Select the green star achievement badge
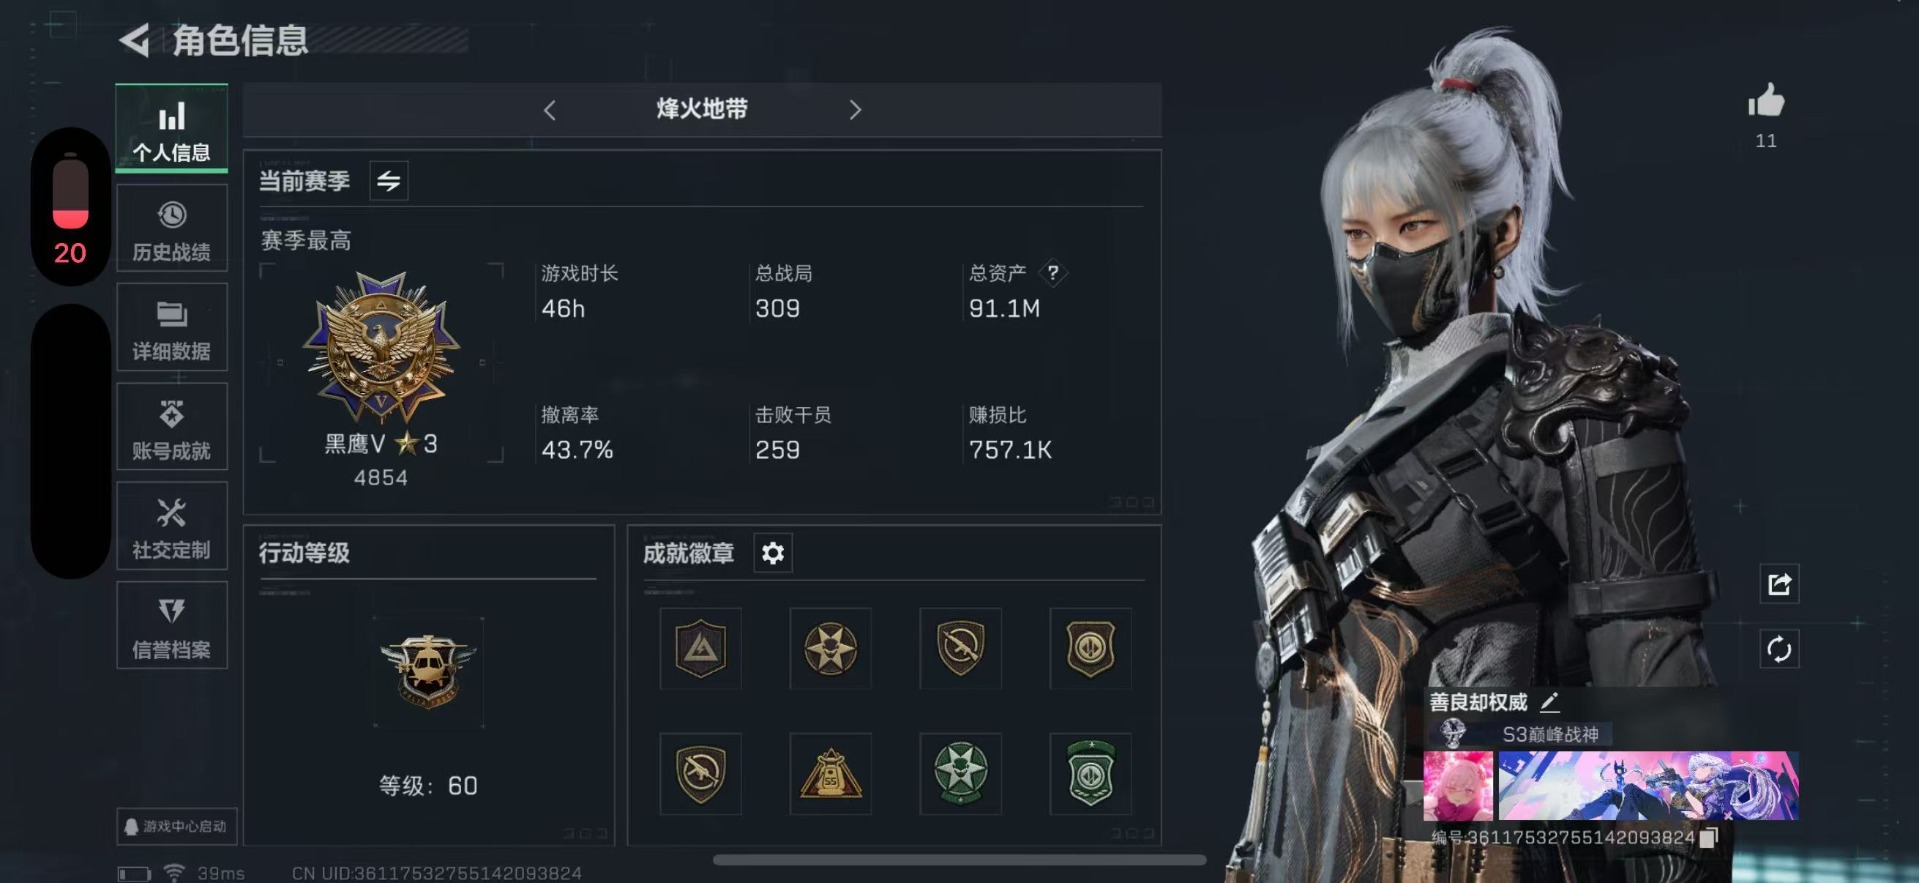The height and width of the screenshot is (883, 1919). 960,772
